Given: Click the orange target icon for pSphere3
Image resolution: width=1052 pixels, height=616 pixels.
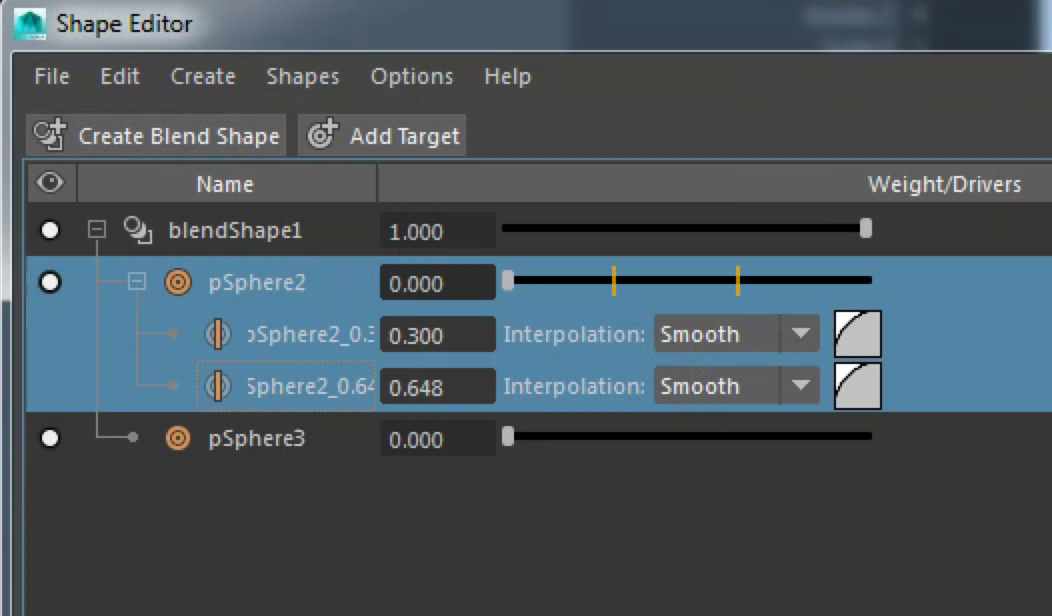Looking at the screenshot, I should pos(177,438).
